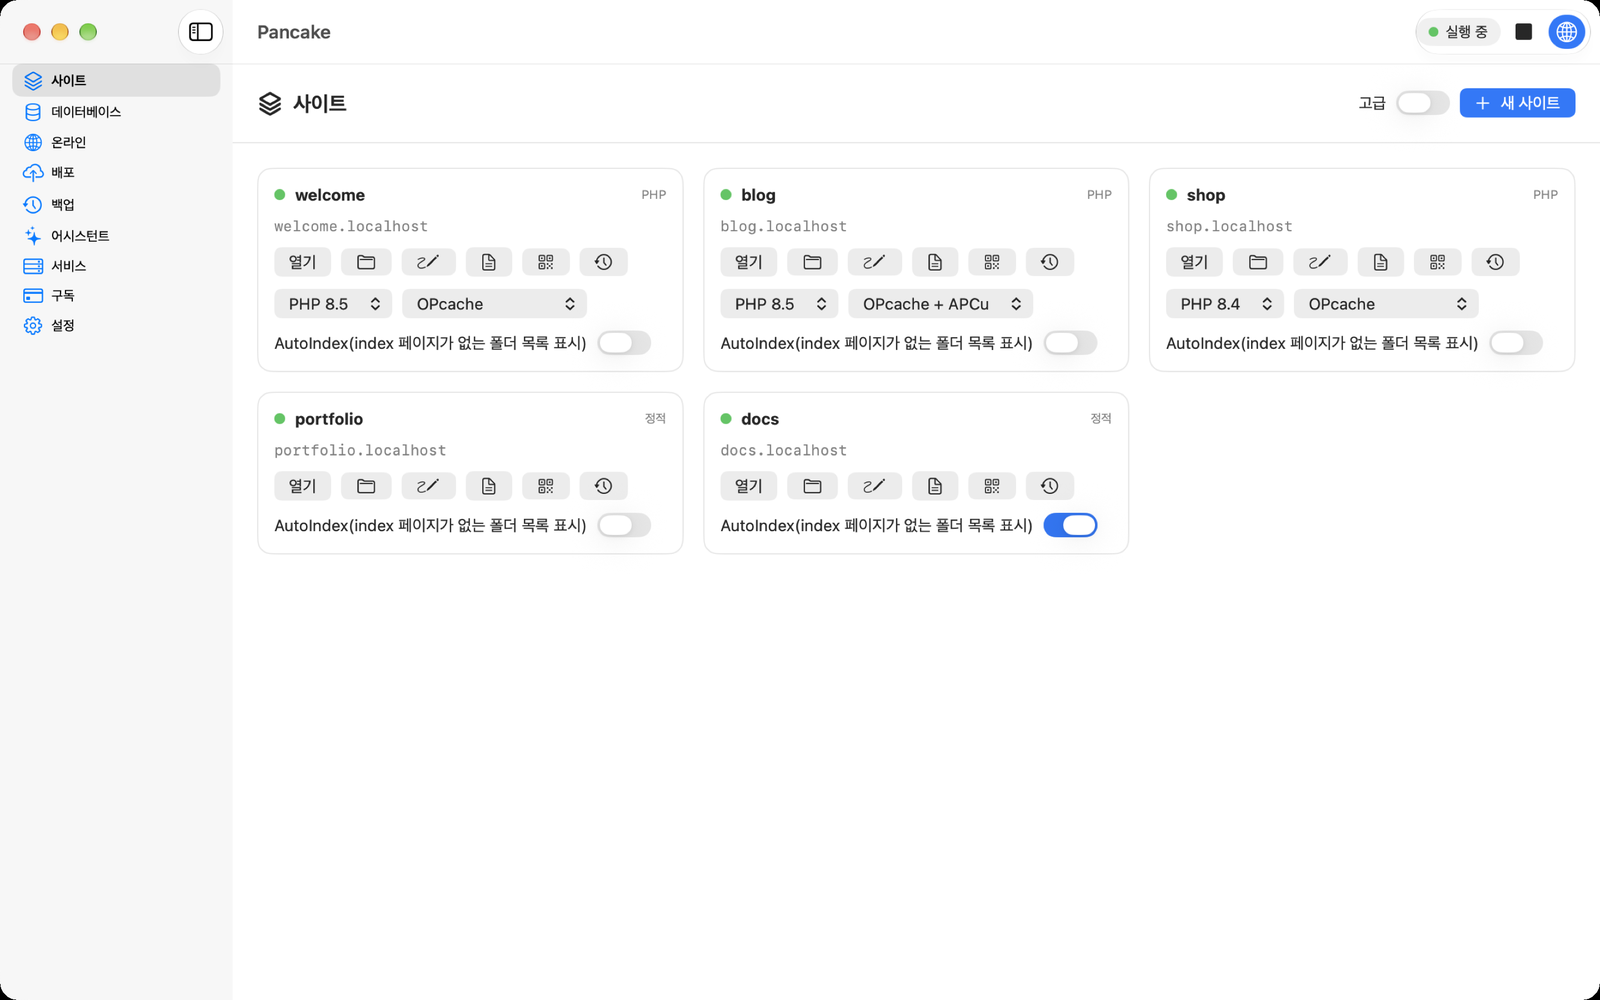1600x1000 pixels.
Task: Click 열기 for shop site
Action: tap(1194, 262)
